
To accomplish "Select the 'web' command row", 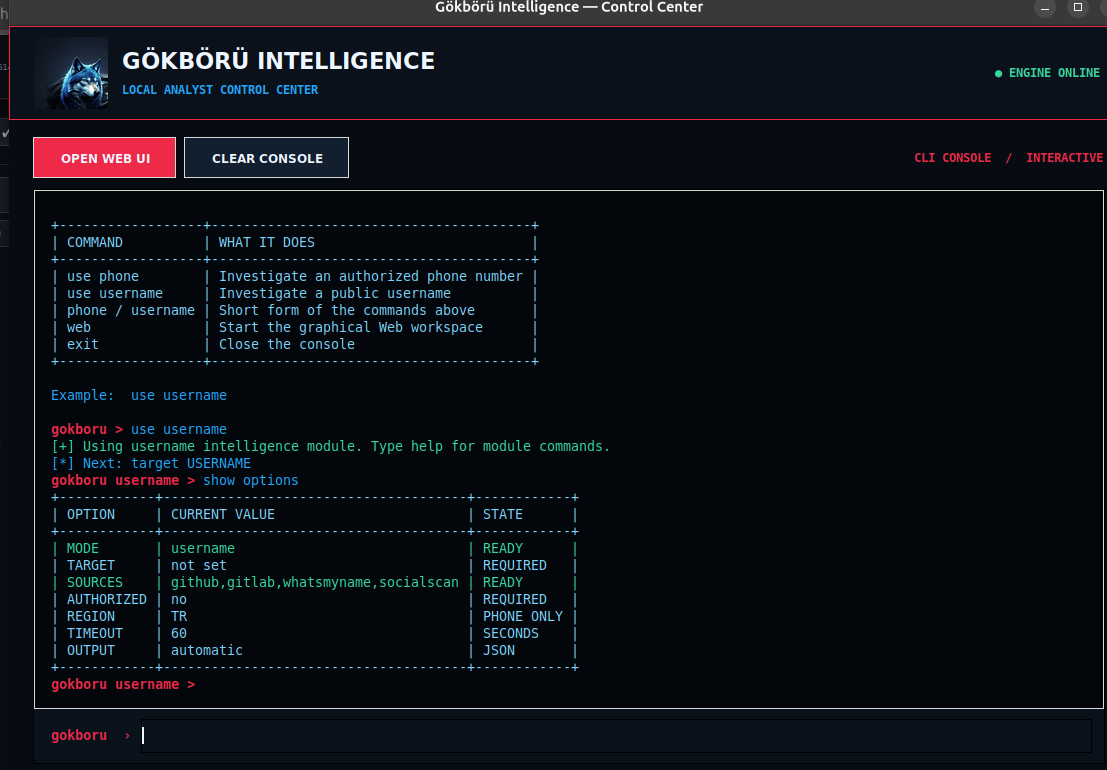I will click(294, 327).
